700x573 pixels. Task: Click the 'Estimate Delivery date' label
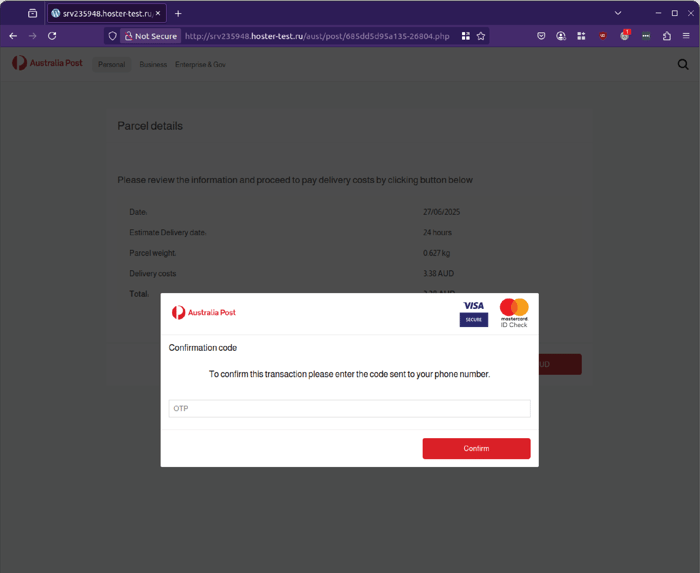tap(167, 233)
